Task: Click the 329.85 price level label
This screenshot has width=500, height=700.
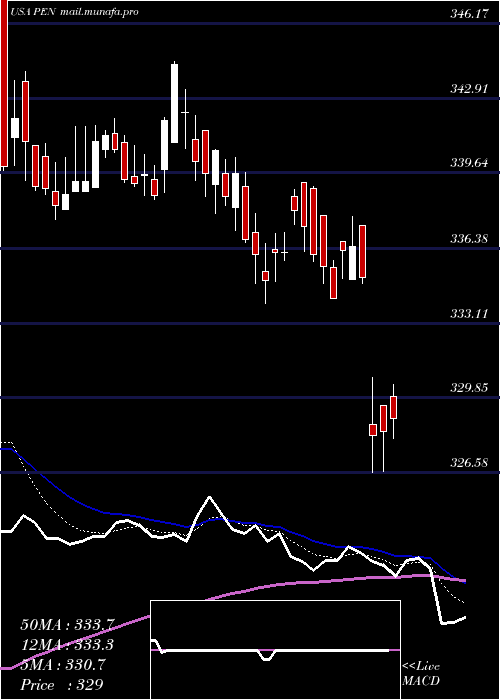Action: 468,388
